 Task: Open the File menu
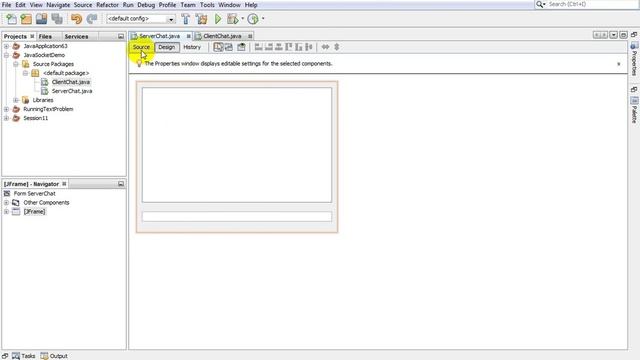7,5
